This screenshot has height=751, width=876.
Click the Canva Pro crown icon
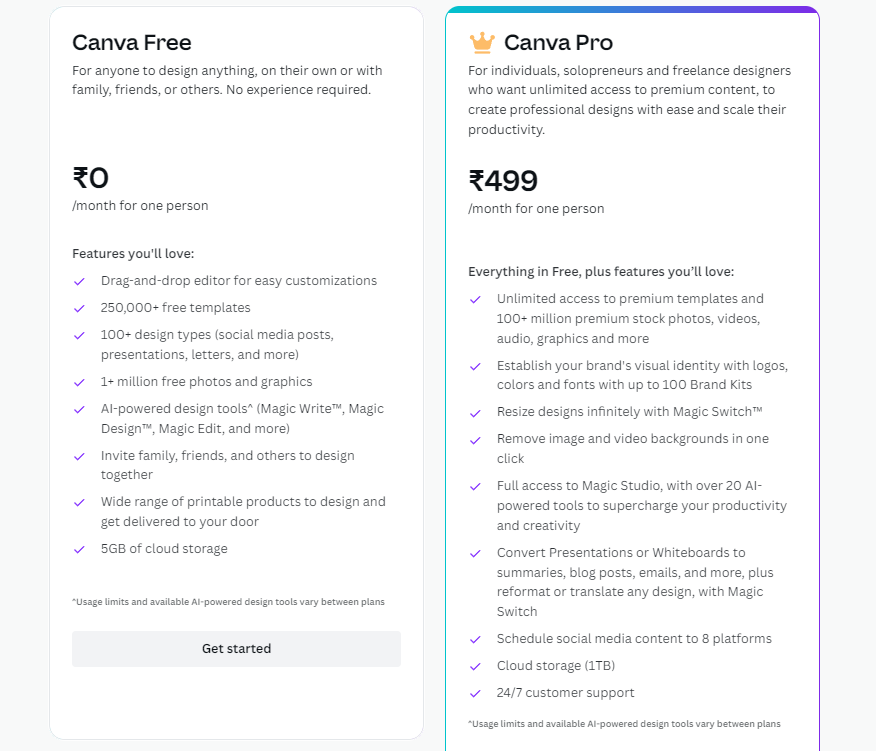pyautogui.click(x=482, y=43)
